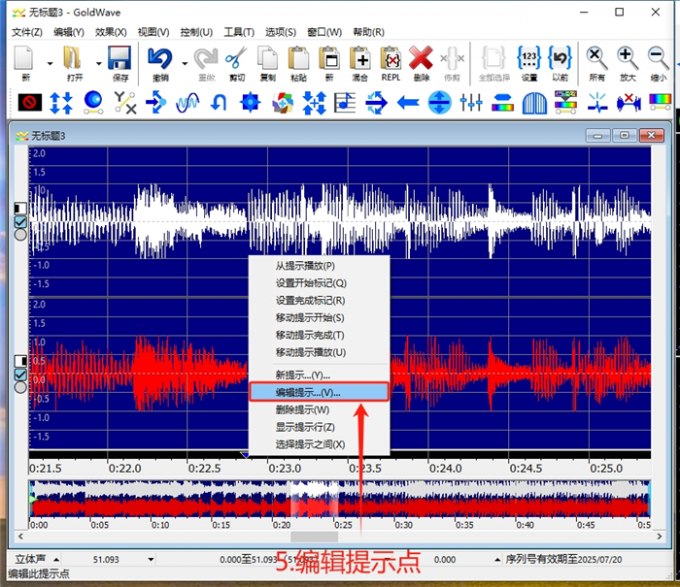Click the circle button below the white channel checkbox

pos(20,235)
